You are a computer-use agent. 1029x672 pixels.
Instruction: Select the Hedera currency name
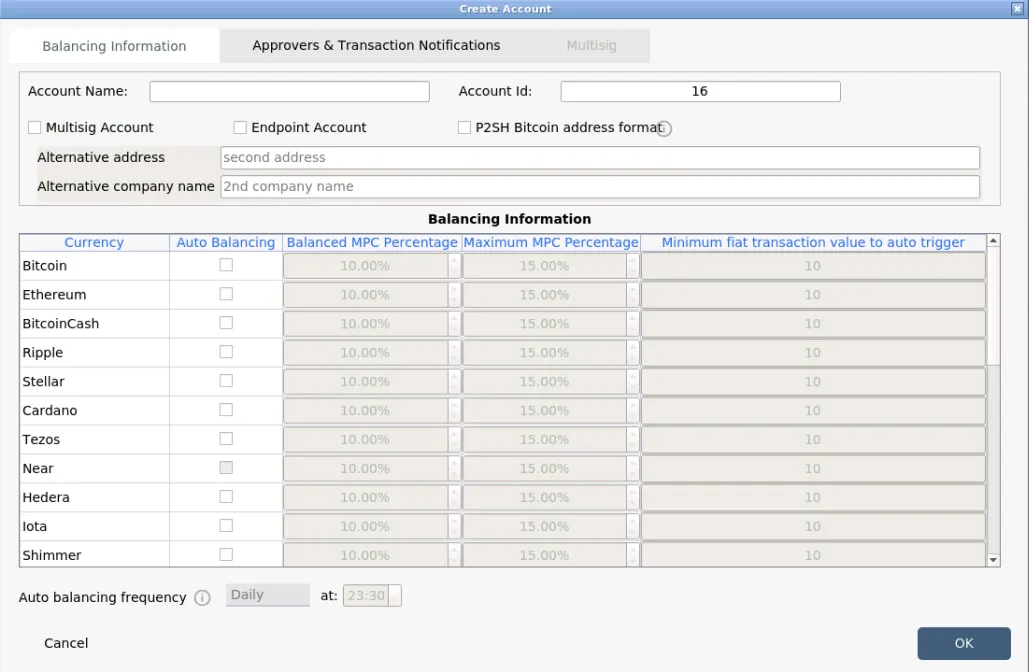(x=46, y=497)
